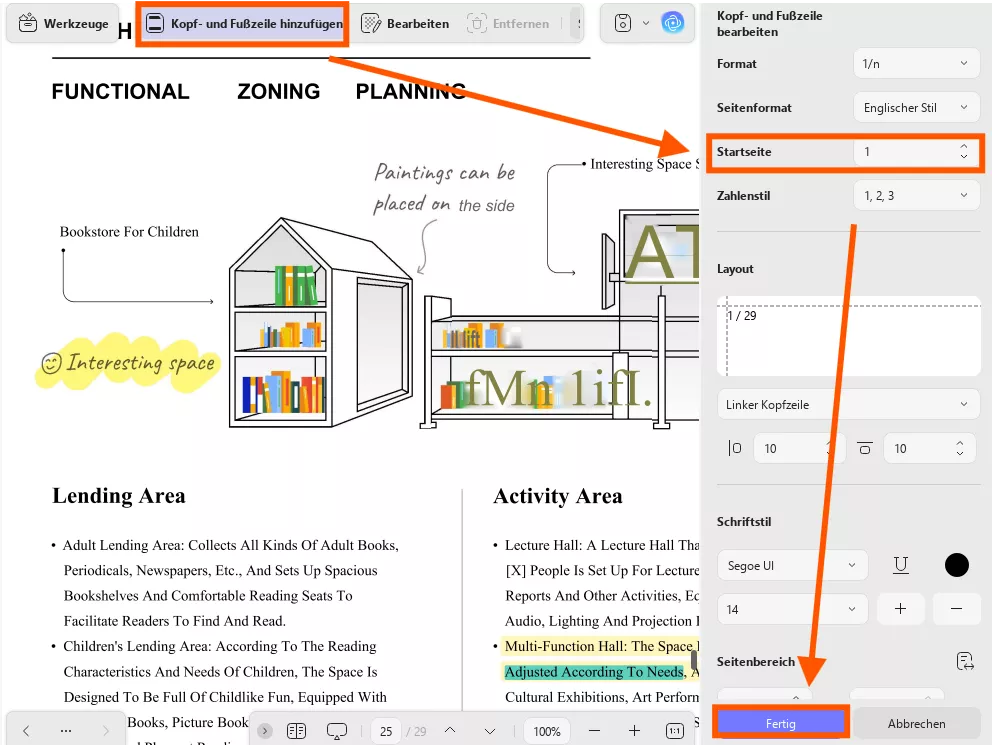Click the previous page up chevron
The width and height of the screenshot is (992, 745).
pyautogui.click(x=450, y=731)
